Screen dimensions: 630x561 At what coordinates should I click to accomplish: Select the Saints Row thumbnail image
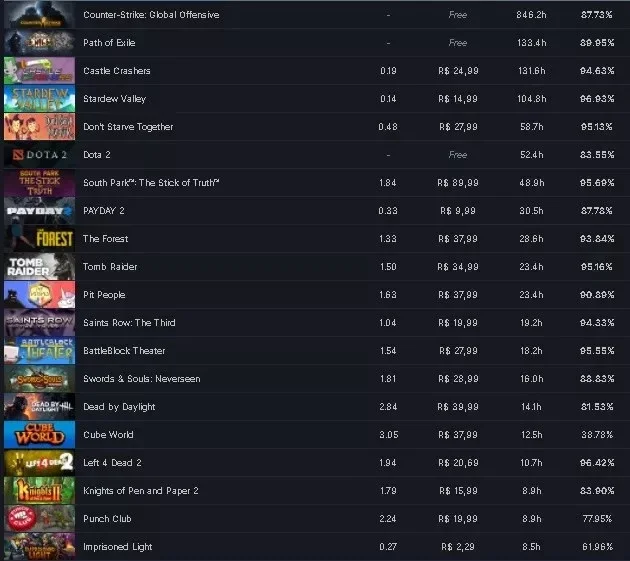point(39,323)
